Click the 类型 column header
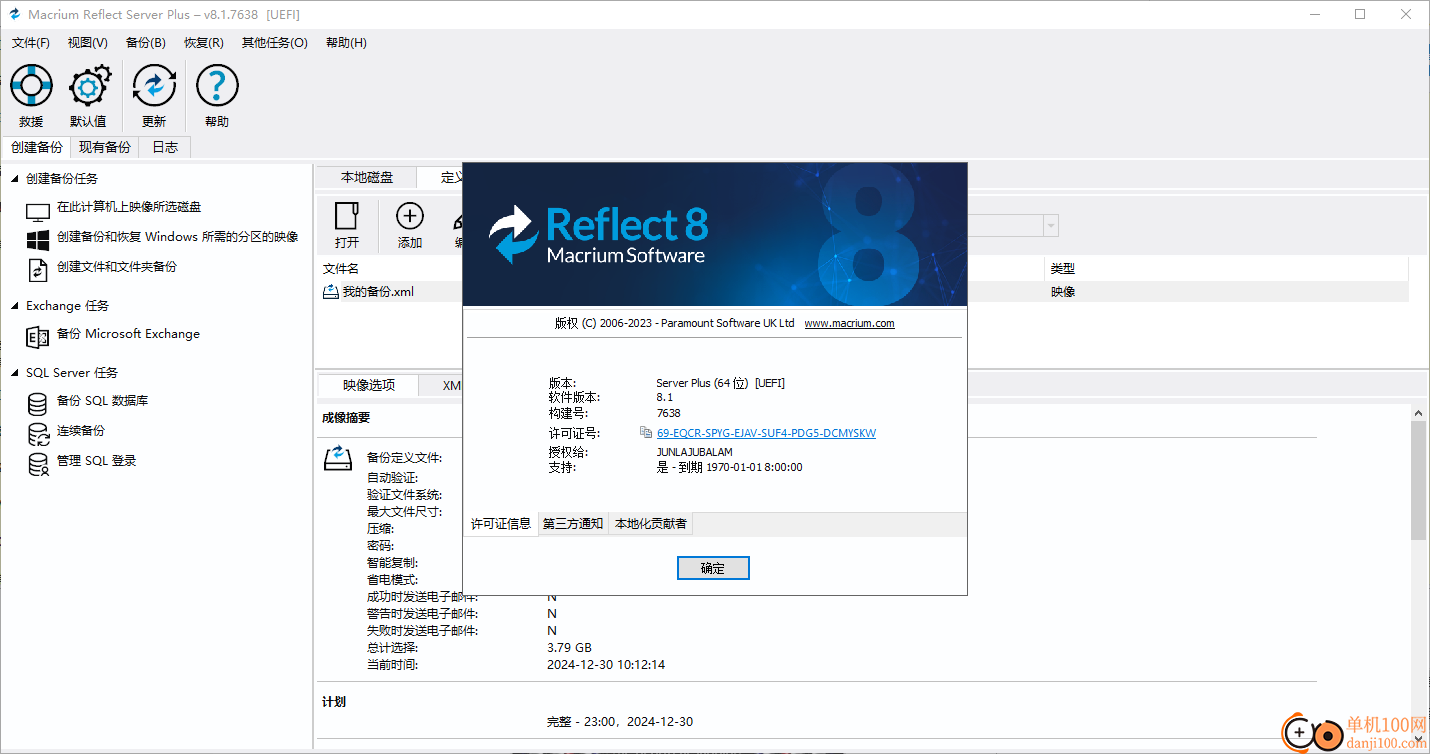Viewport: 1430px width, 754px height. tap(1063, 269)
